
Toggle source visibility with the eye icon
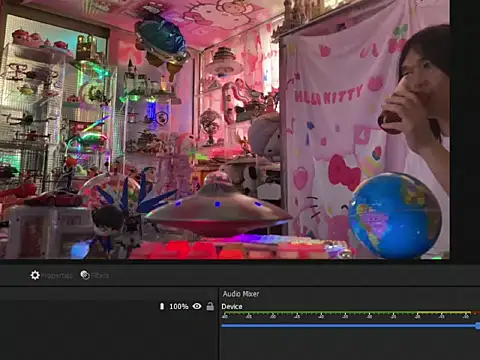[197, 306]
